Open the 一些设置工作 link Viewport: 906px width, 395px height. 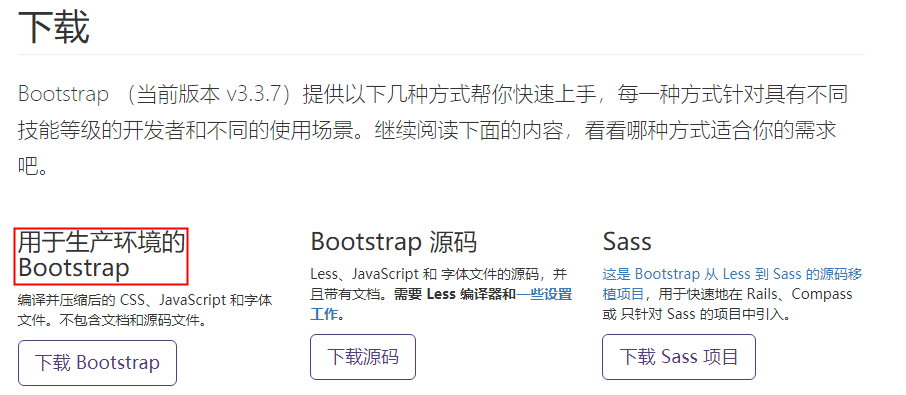(441, 304)
